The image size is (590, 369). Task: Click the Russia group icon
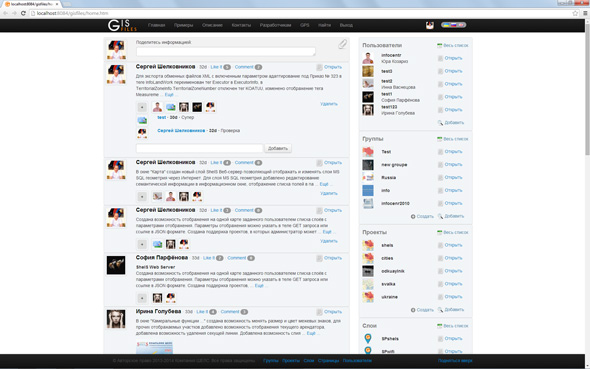368,178
